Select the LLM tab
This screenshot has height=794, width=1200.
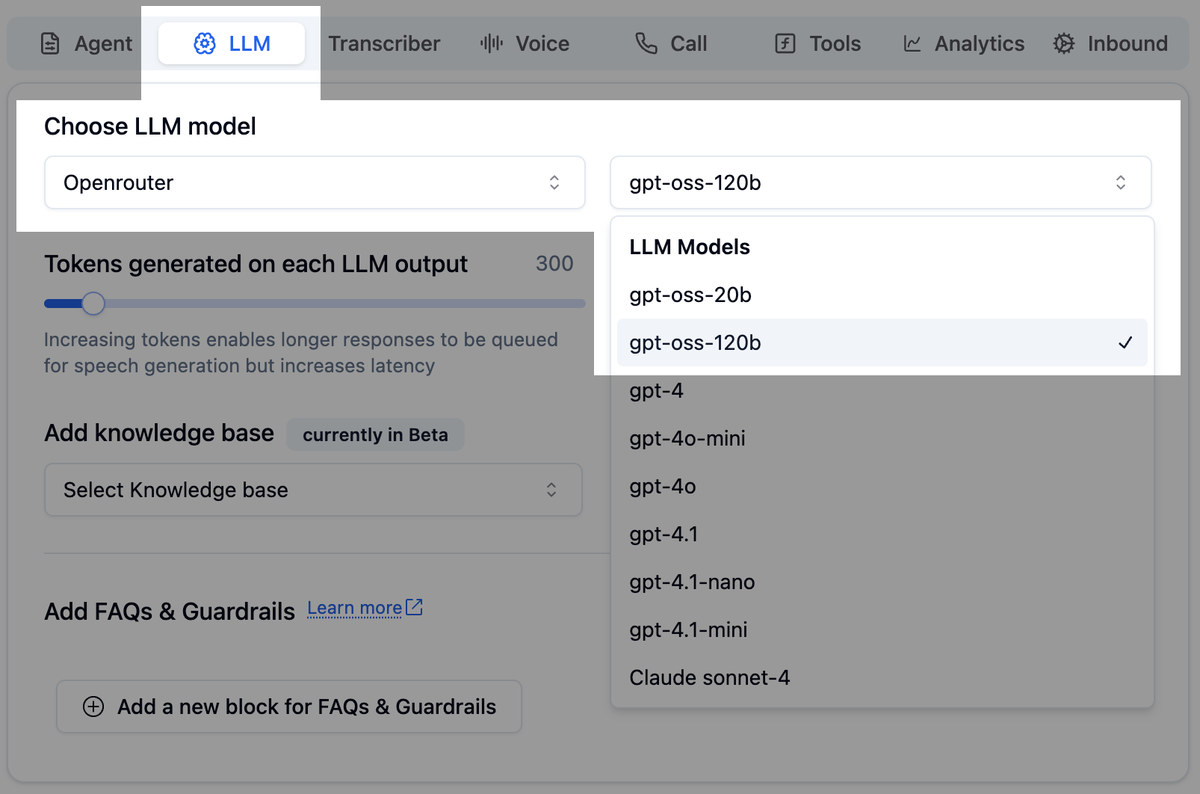coord(232,44)
